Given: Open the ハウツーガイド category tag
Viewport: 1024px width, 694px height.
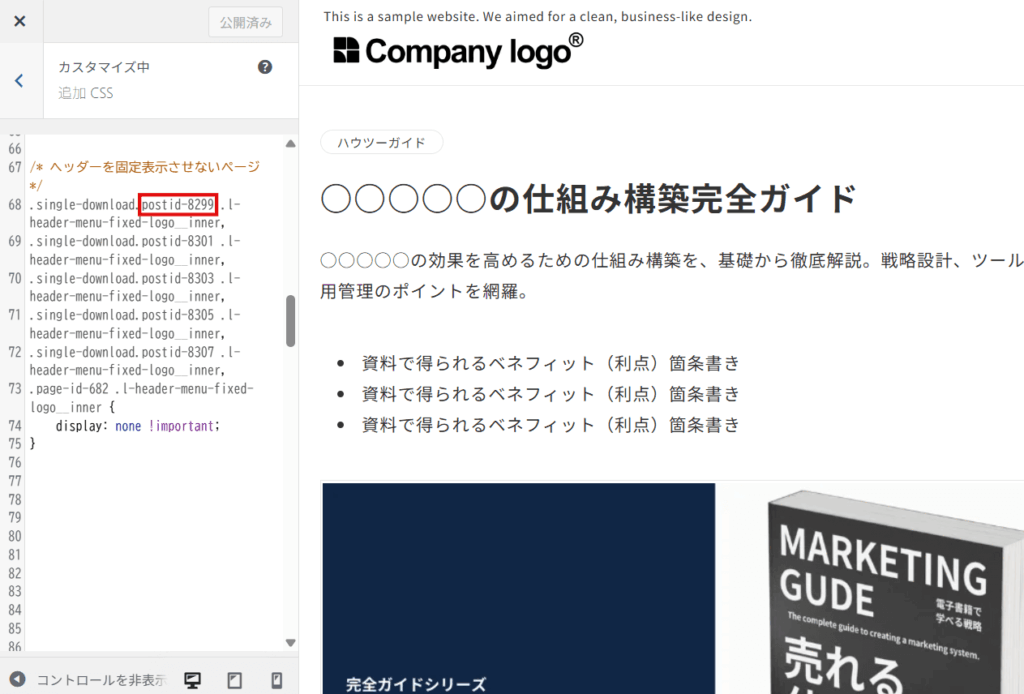Looking at the screenshot, I should point(381,143).
